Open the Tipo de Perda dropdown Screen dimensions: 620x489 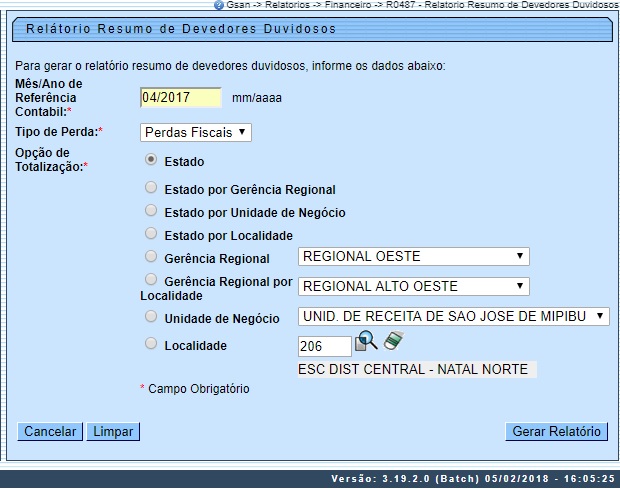pyautogui.click(x=195, y=132)
